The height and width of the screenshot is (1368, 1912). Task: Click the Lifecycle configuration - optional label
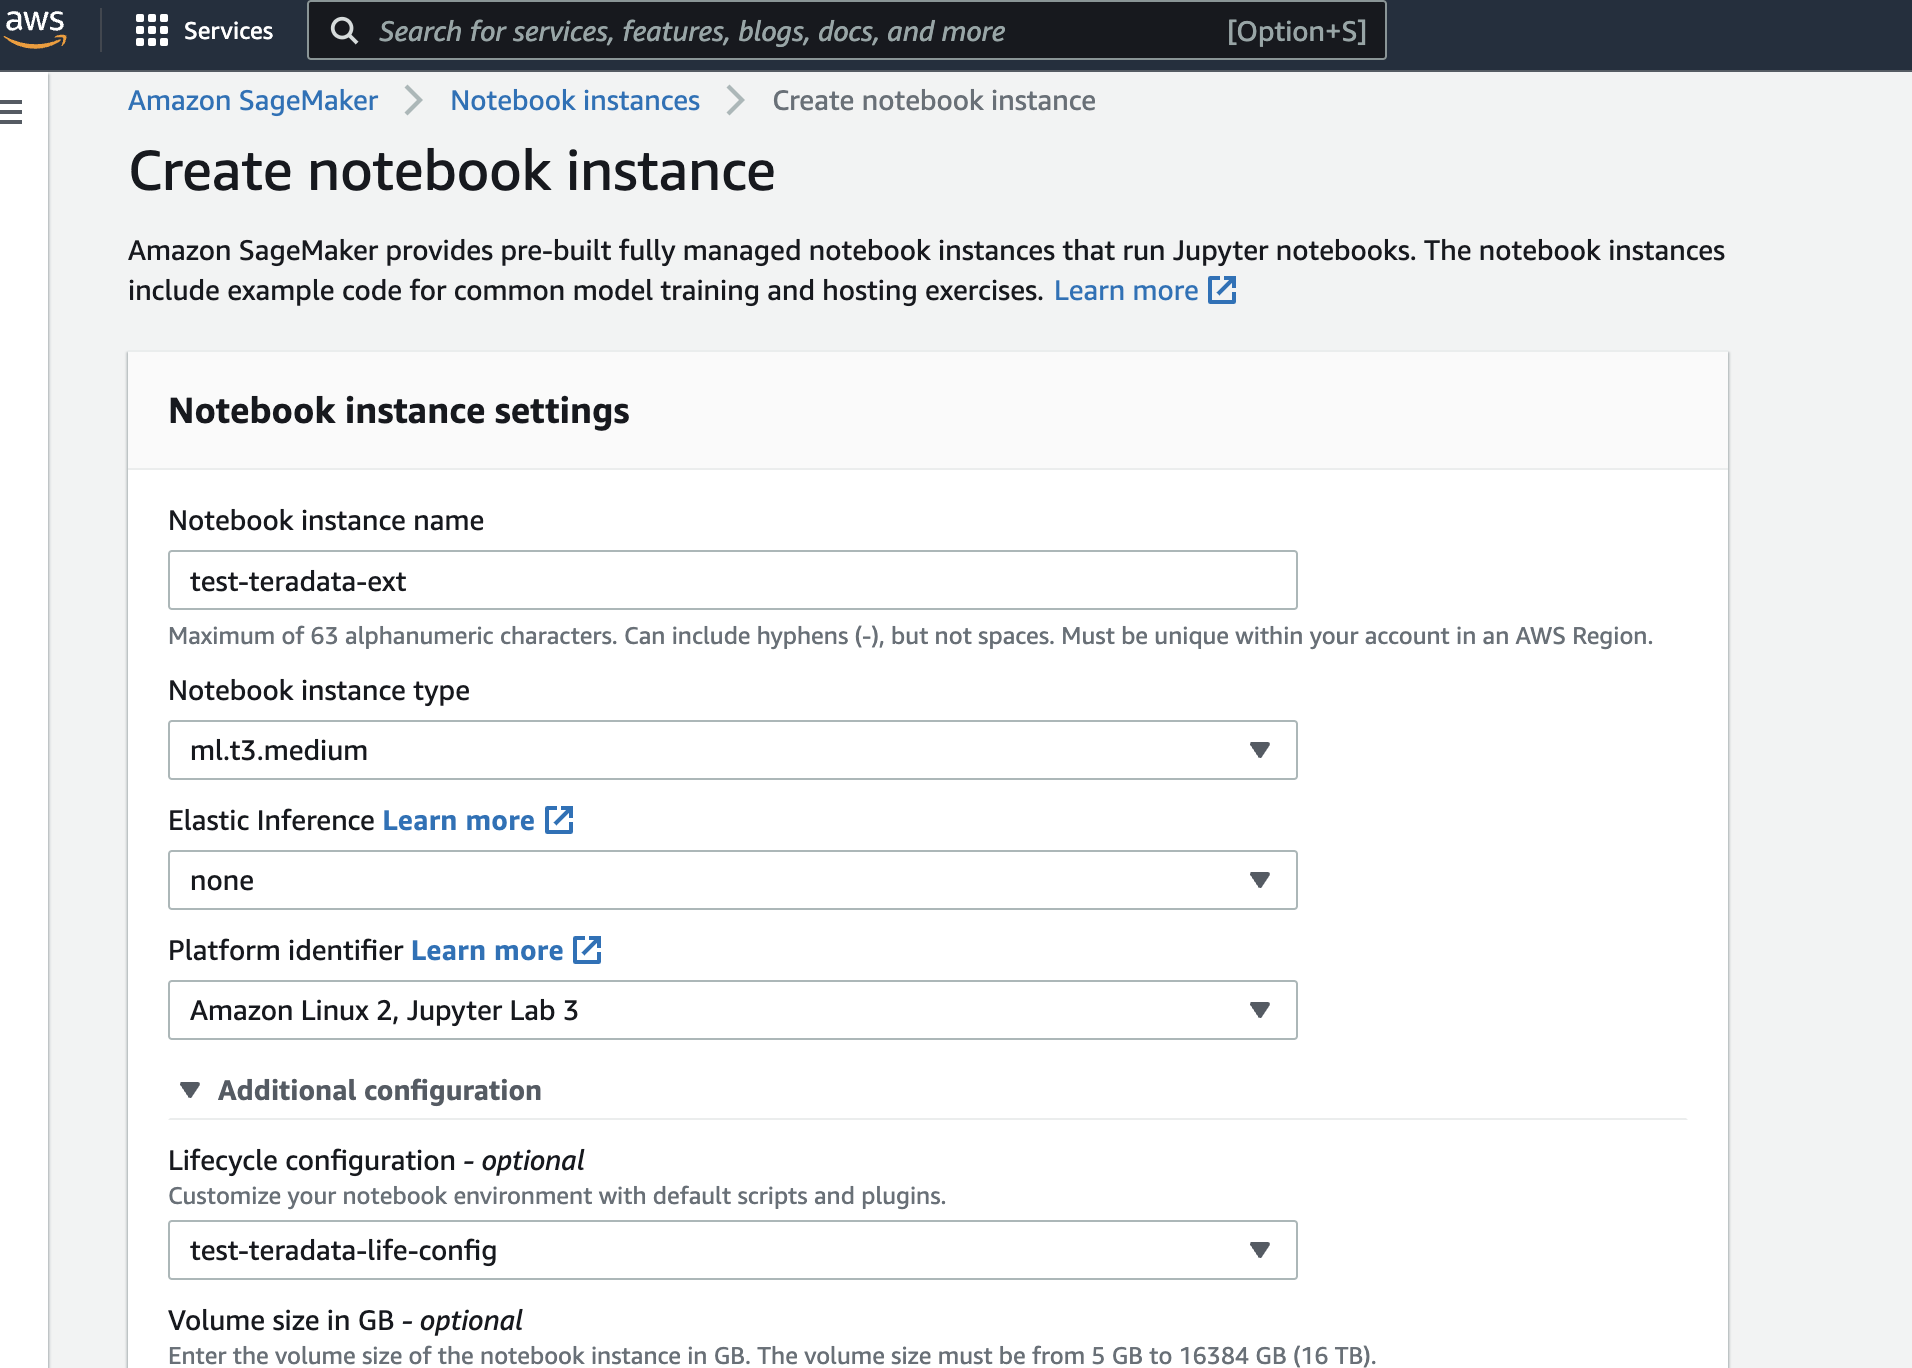tap(376, 1160)
